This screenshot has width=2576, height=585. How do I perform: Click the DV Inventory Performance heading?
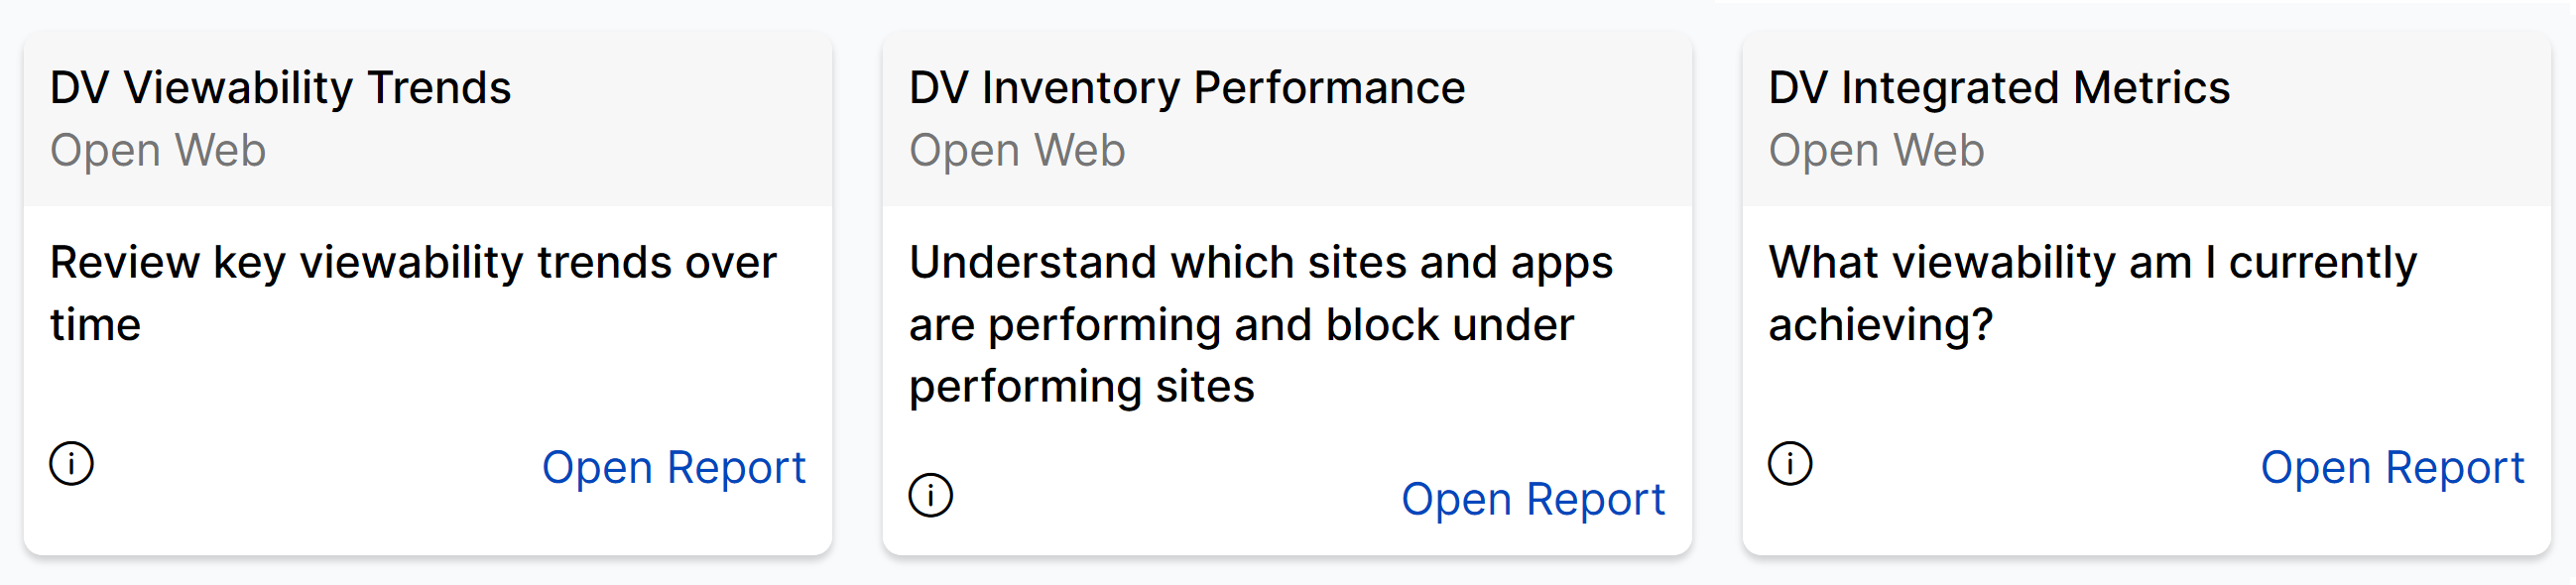tap(1186, 88)
